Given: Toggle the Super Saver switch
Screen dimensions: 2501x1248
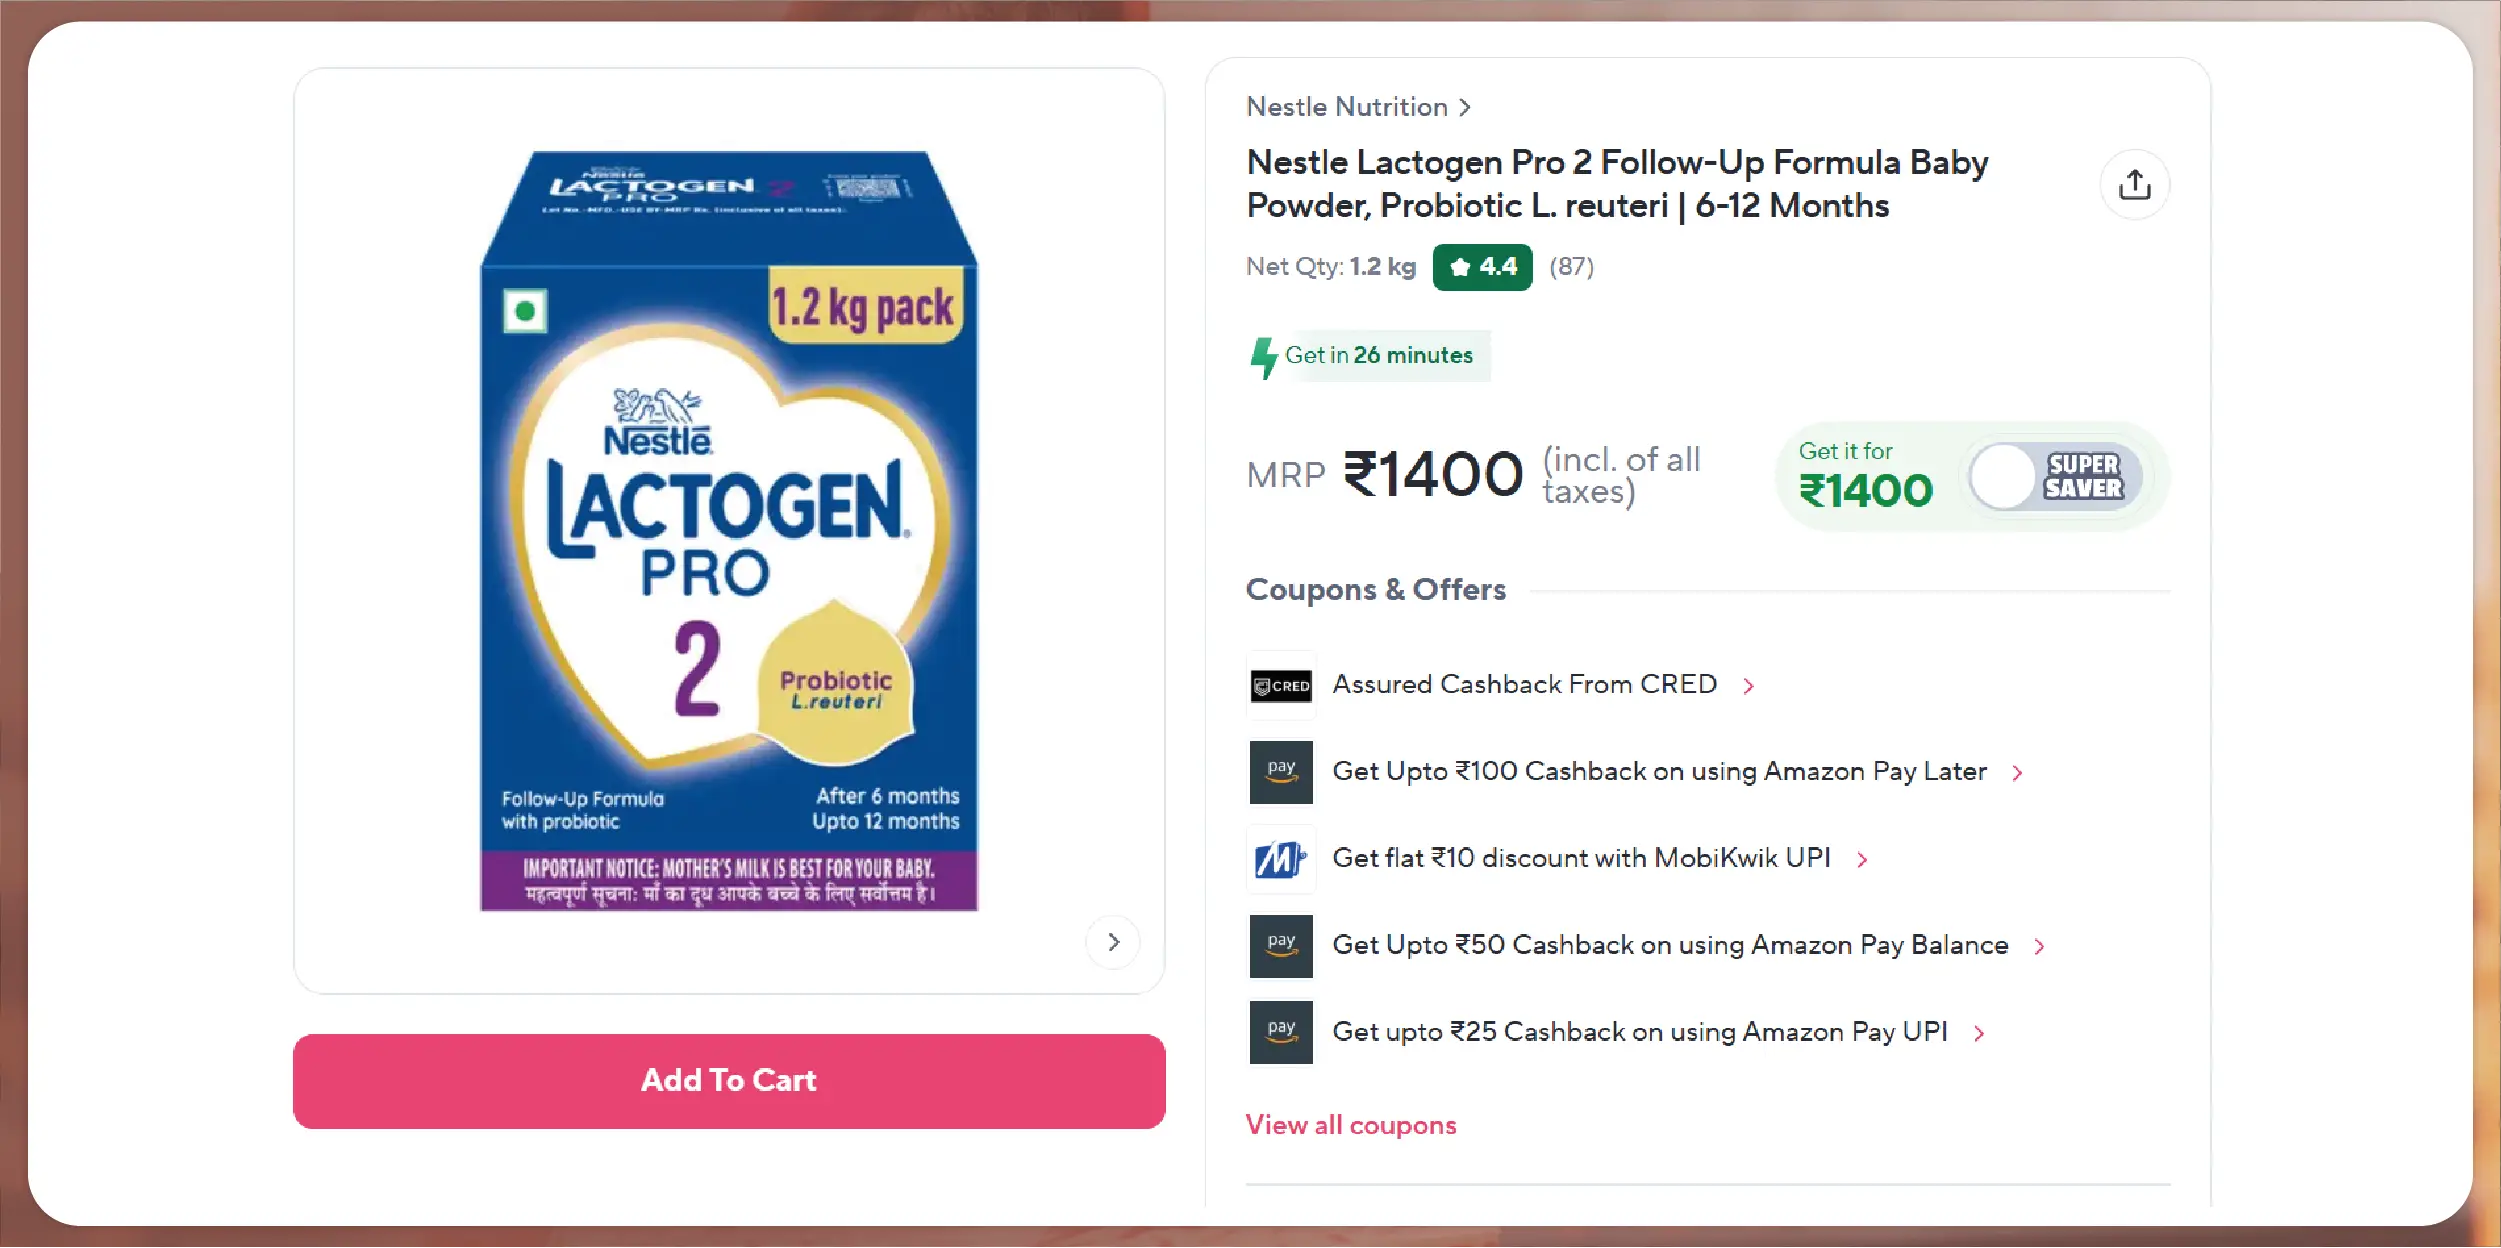Looking at the screenshot, I should click(x=2055, y=477).
